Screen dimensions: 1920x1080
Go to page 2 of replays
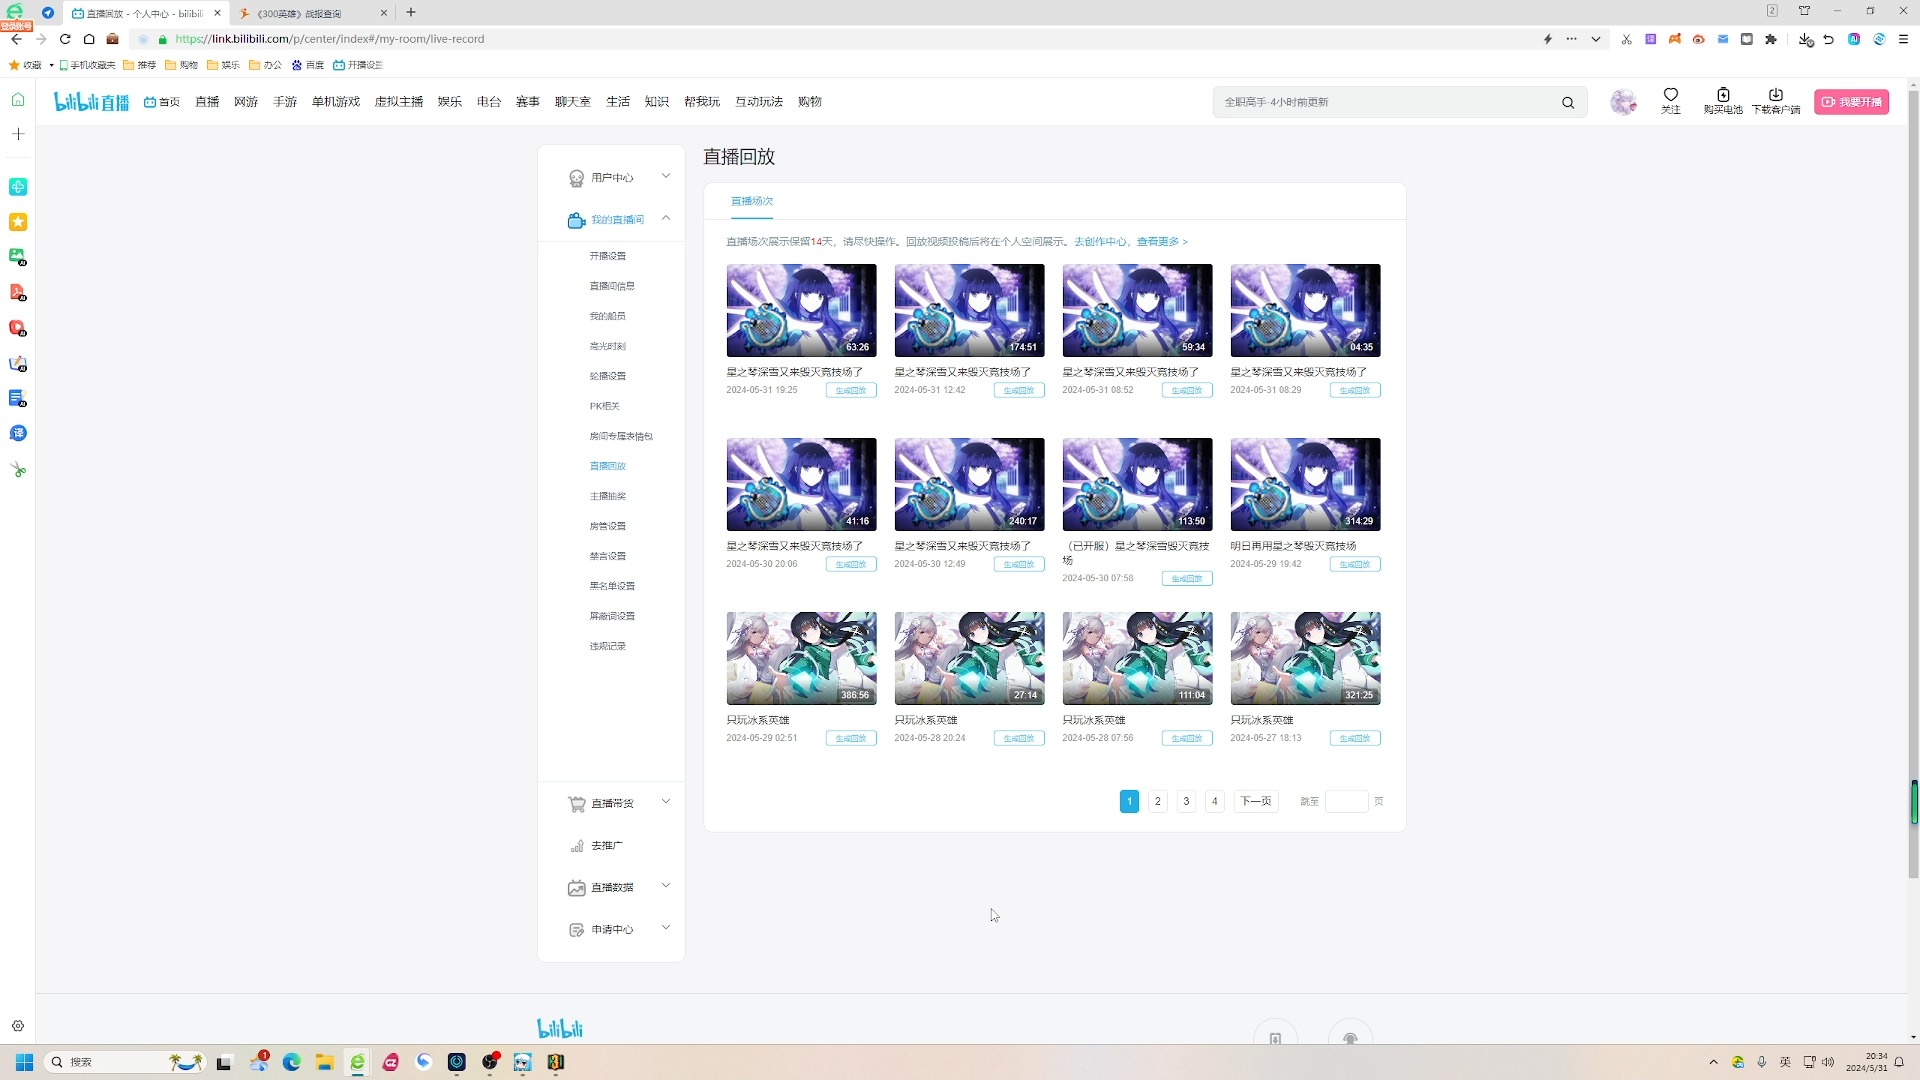(1158, 801)
